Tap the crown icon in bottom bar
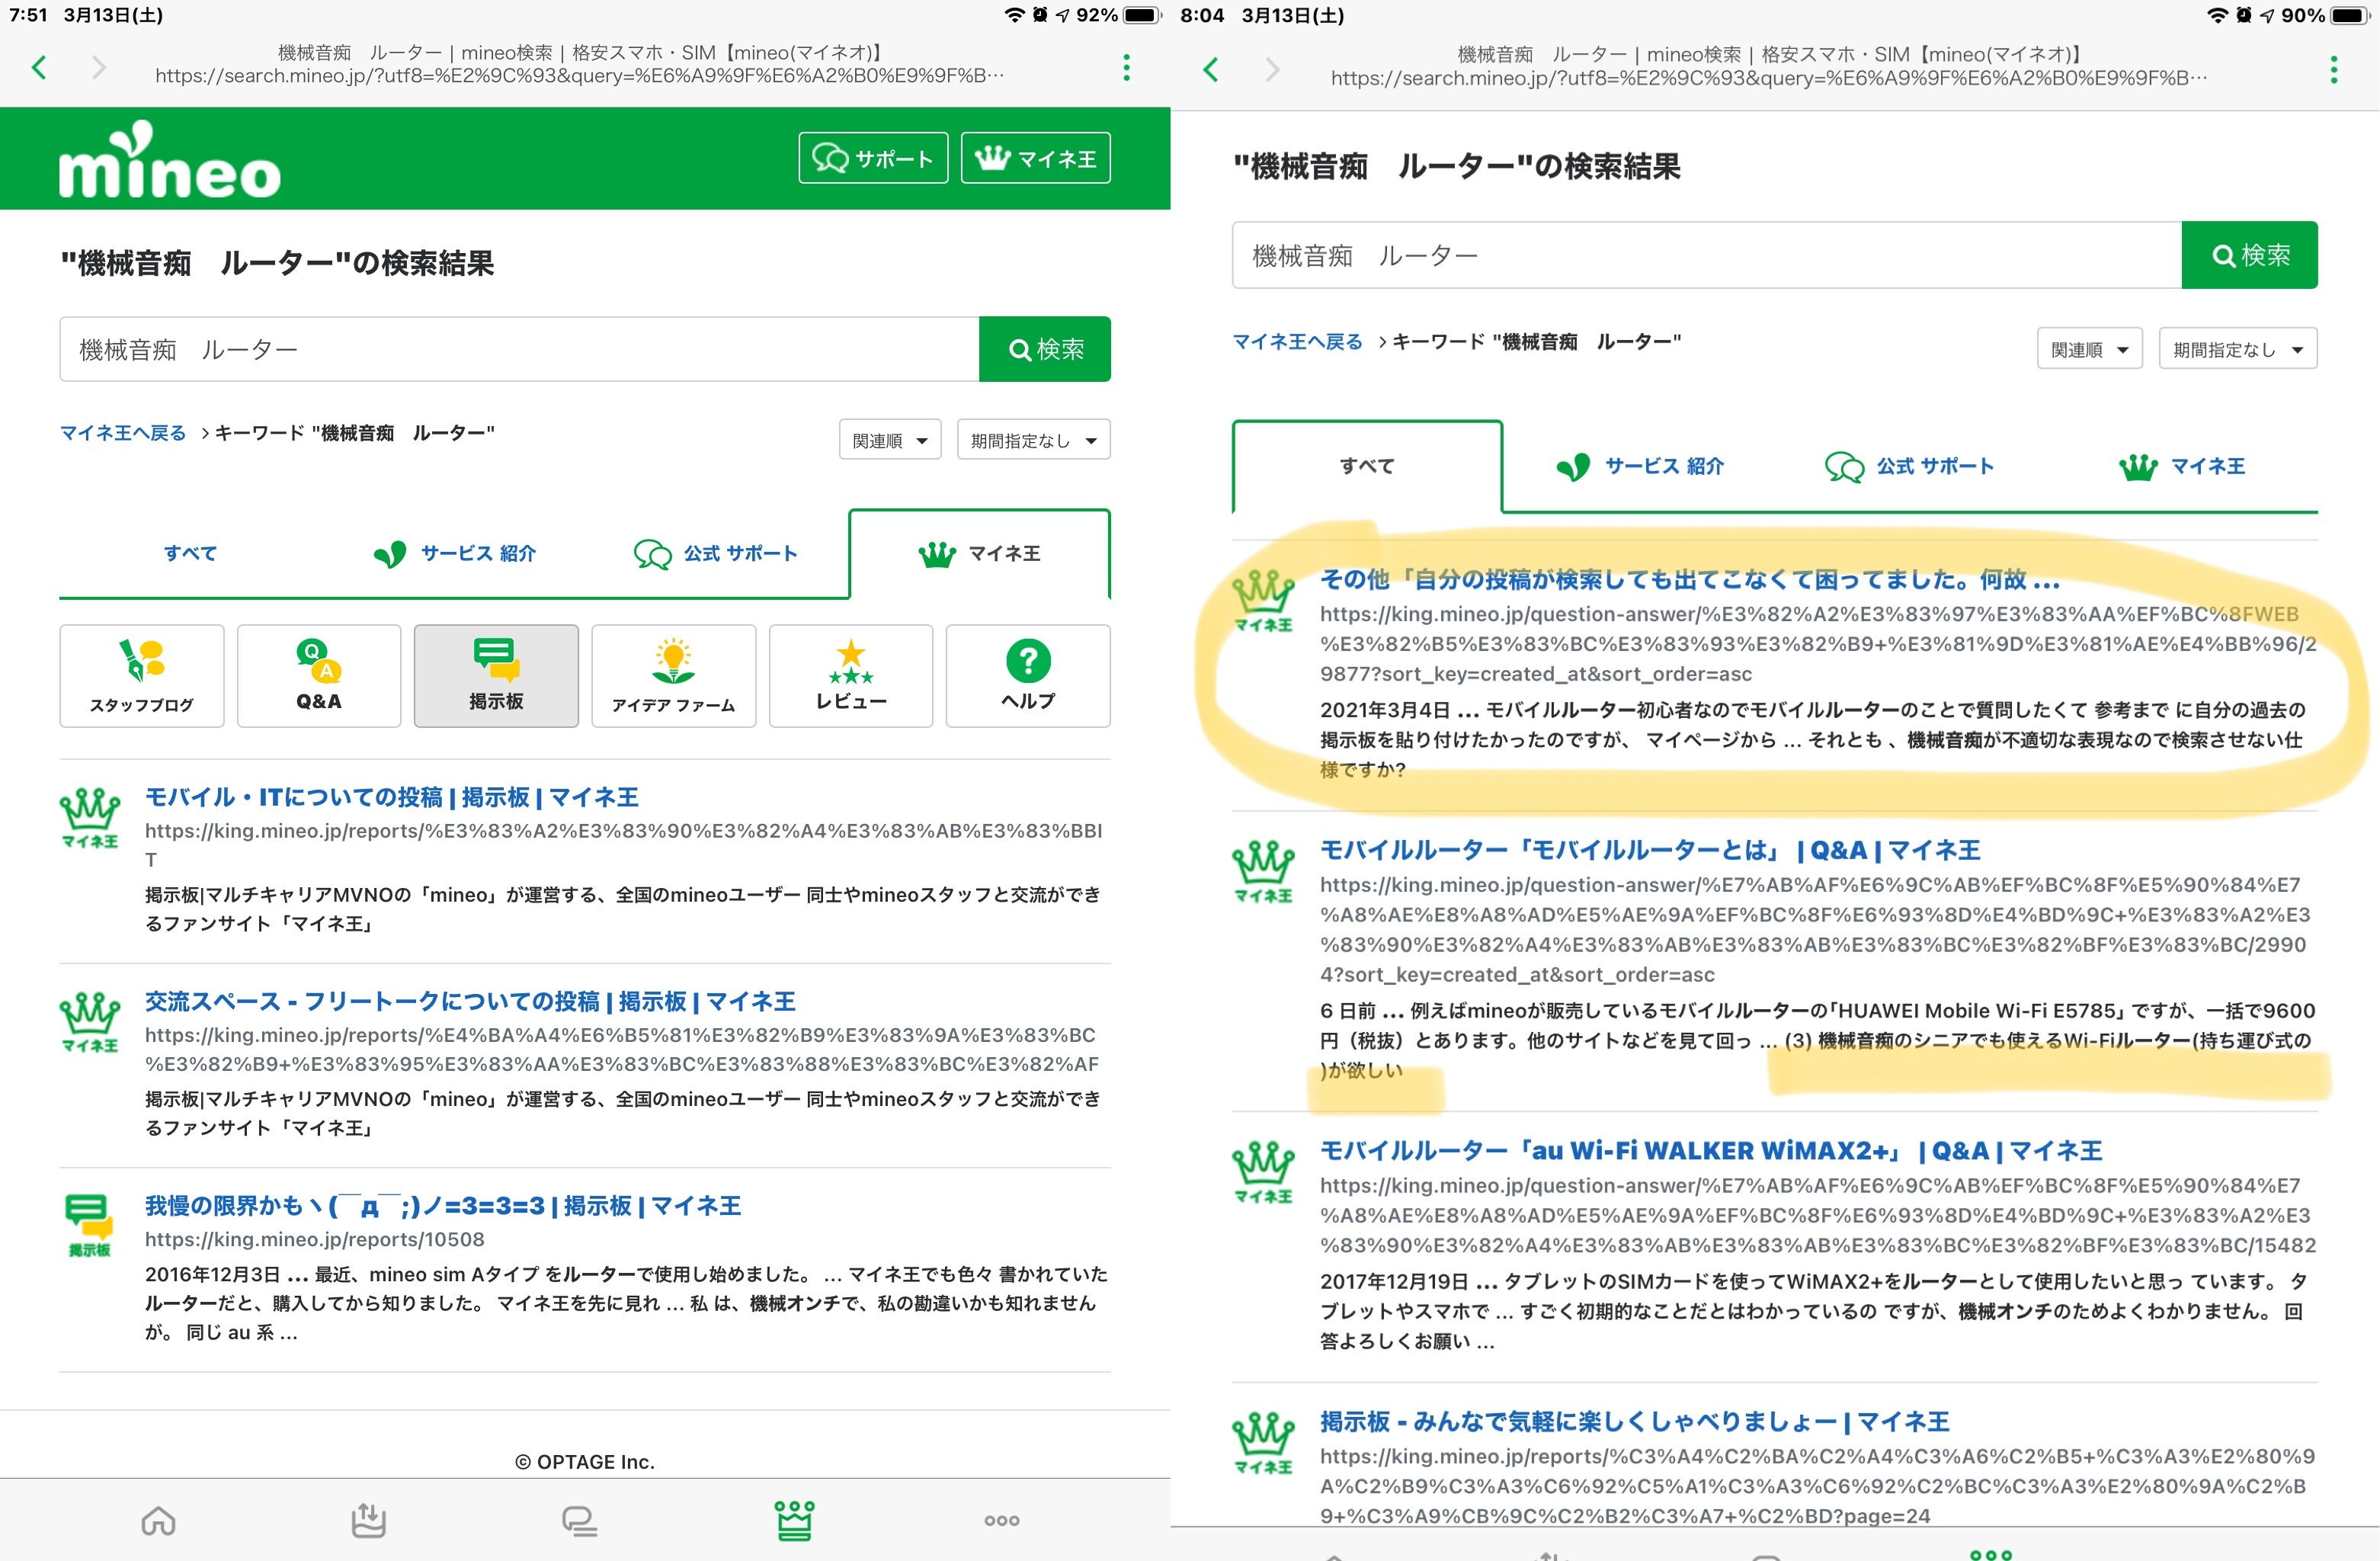The height and width of the screenshot is (1561, 2380). (x=794, y=1520)
